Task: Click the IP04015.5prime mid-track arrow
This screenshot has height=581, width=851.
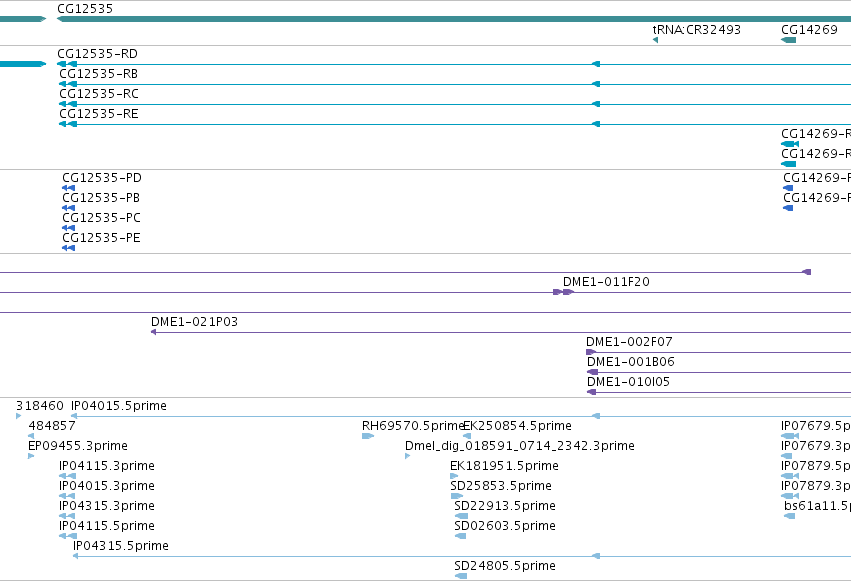Action: point(596,417)
